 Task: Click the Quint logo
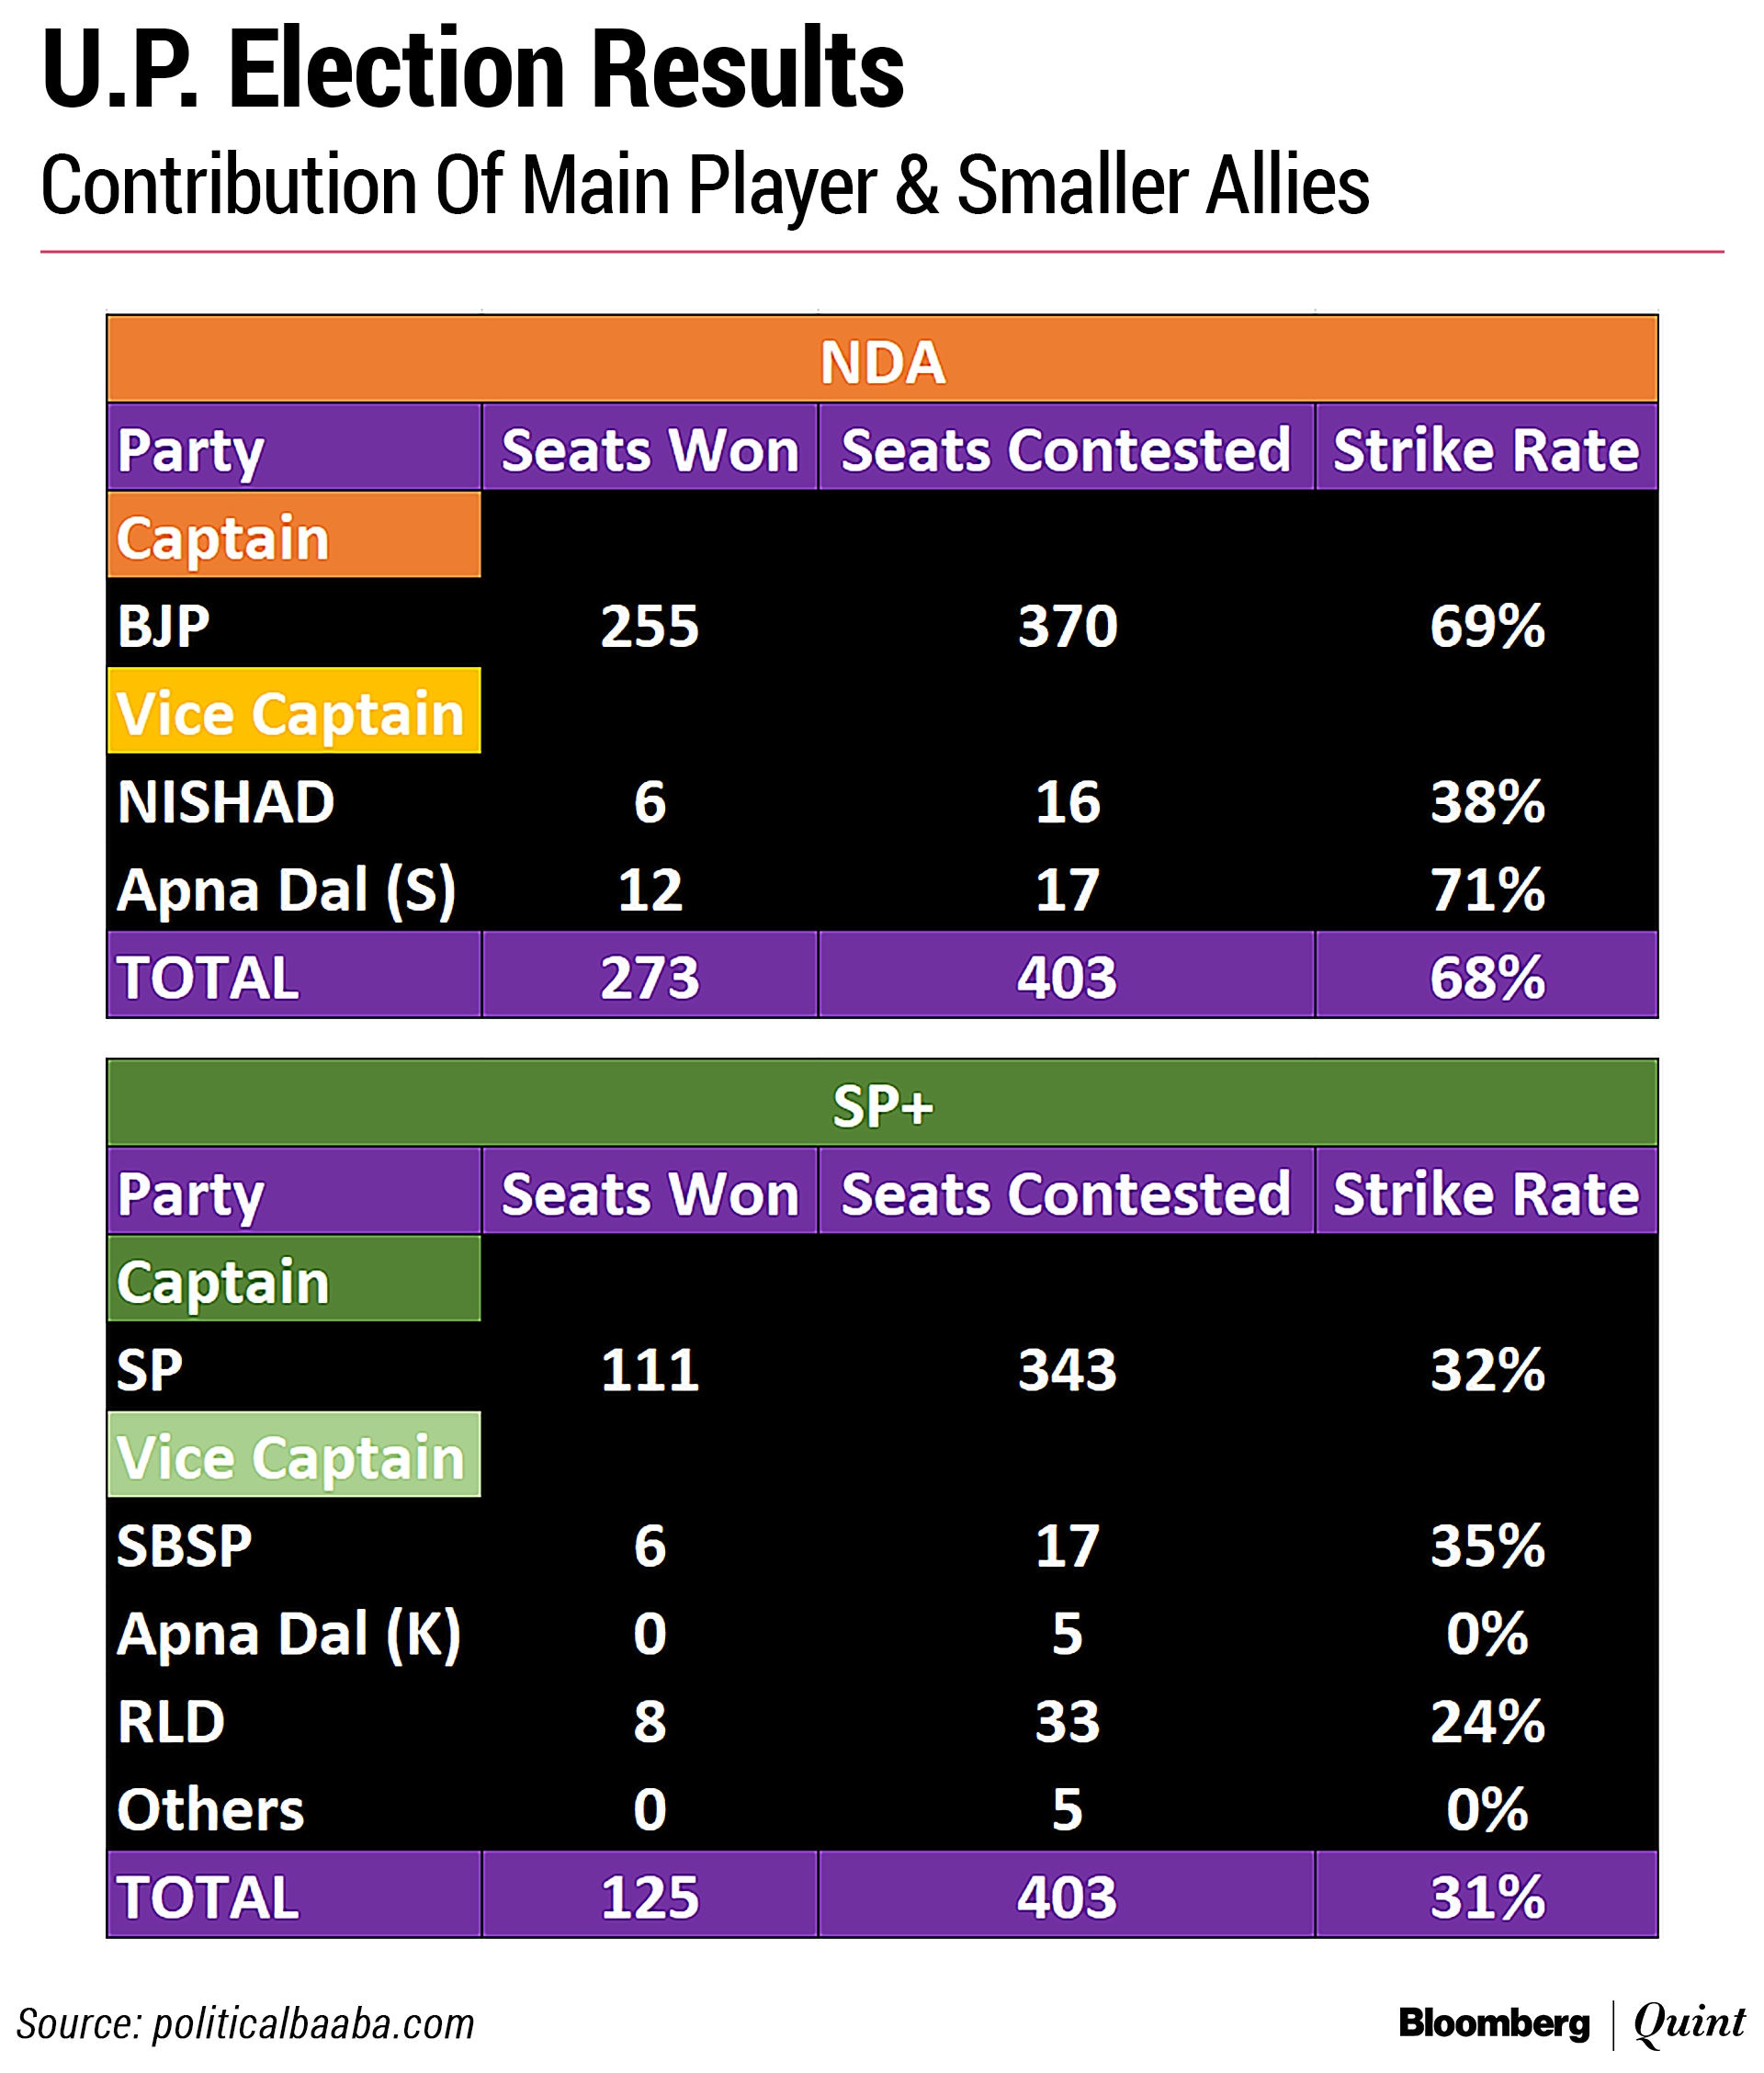(x=1688, y=2022)
